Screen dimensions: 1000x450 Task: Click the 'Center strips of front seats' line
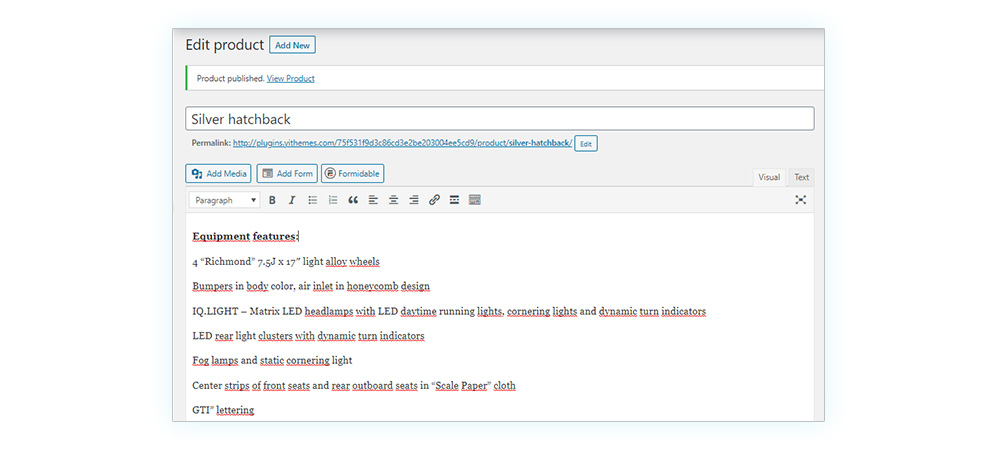pos(354,385)
